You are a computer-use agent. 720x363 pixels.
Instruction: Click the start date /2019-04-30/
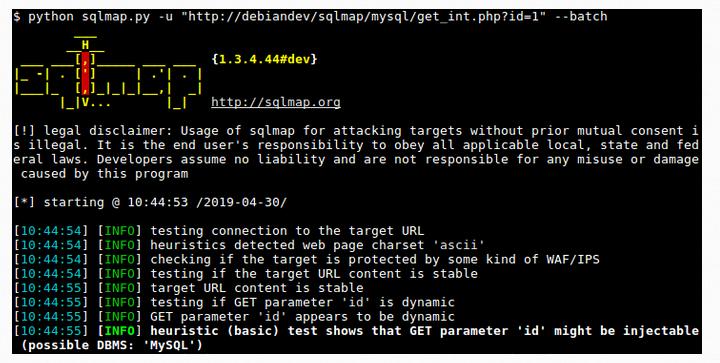tap(241, 202)
